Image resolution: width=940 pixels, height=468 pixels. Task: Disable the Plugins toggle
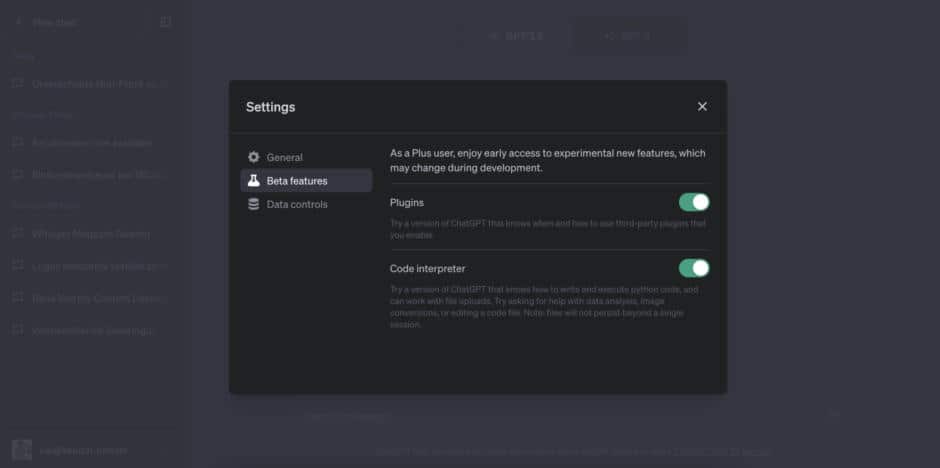pos(694,202)
